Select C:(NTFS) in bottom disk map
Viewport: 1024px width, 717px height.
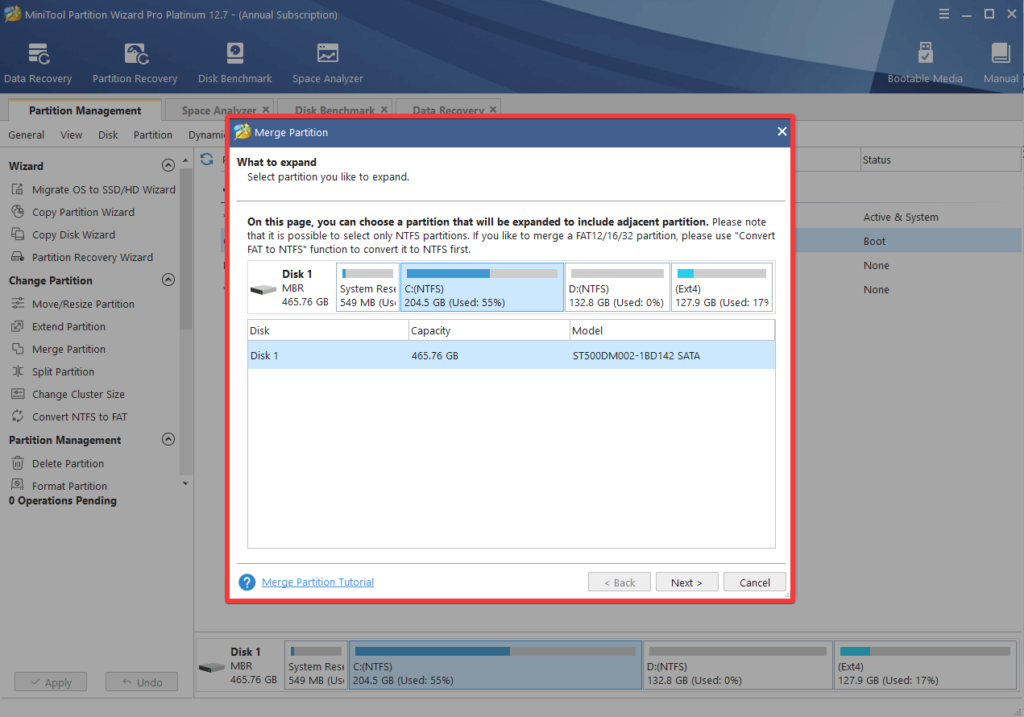point(496,665)
